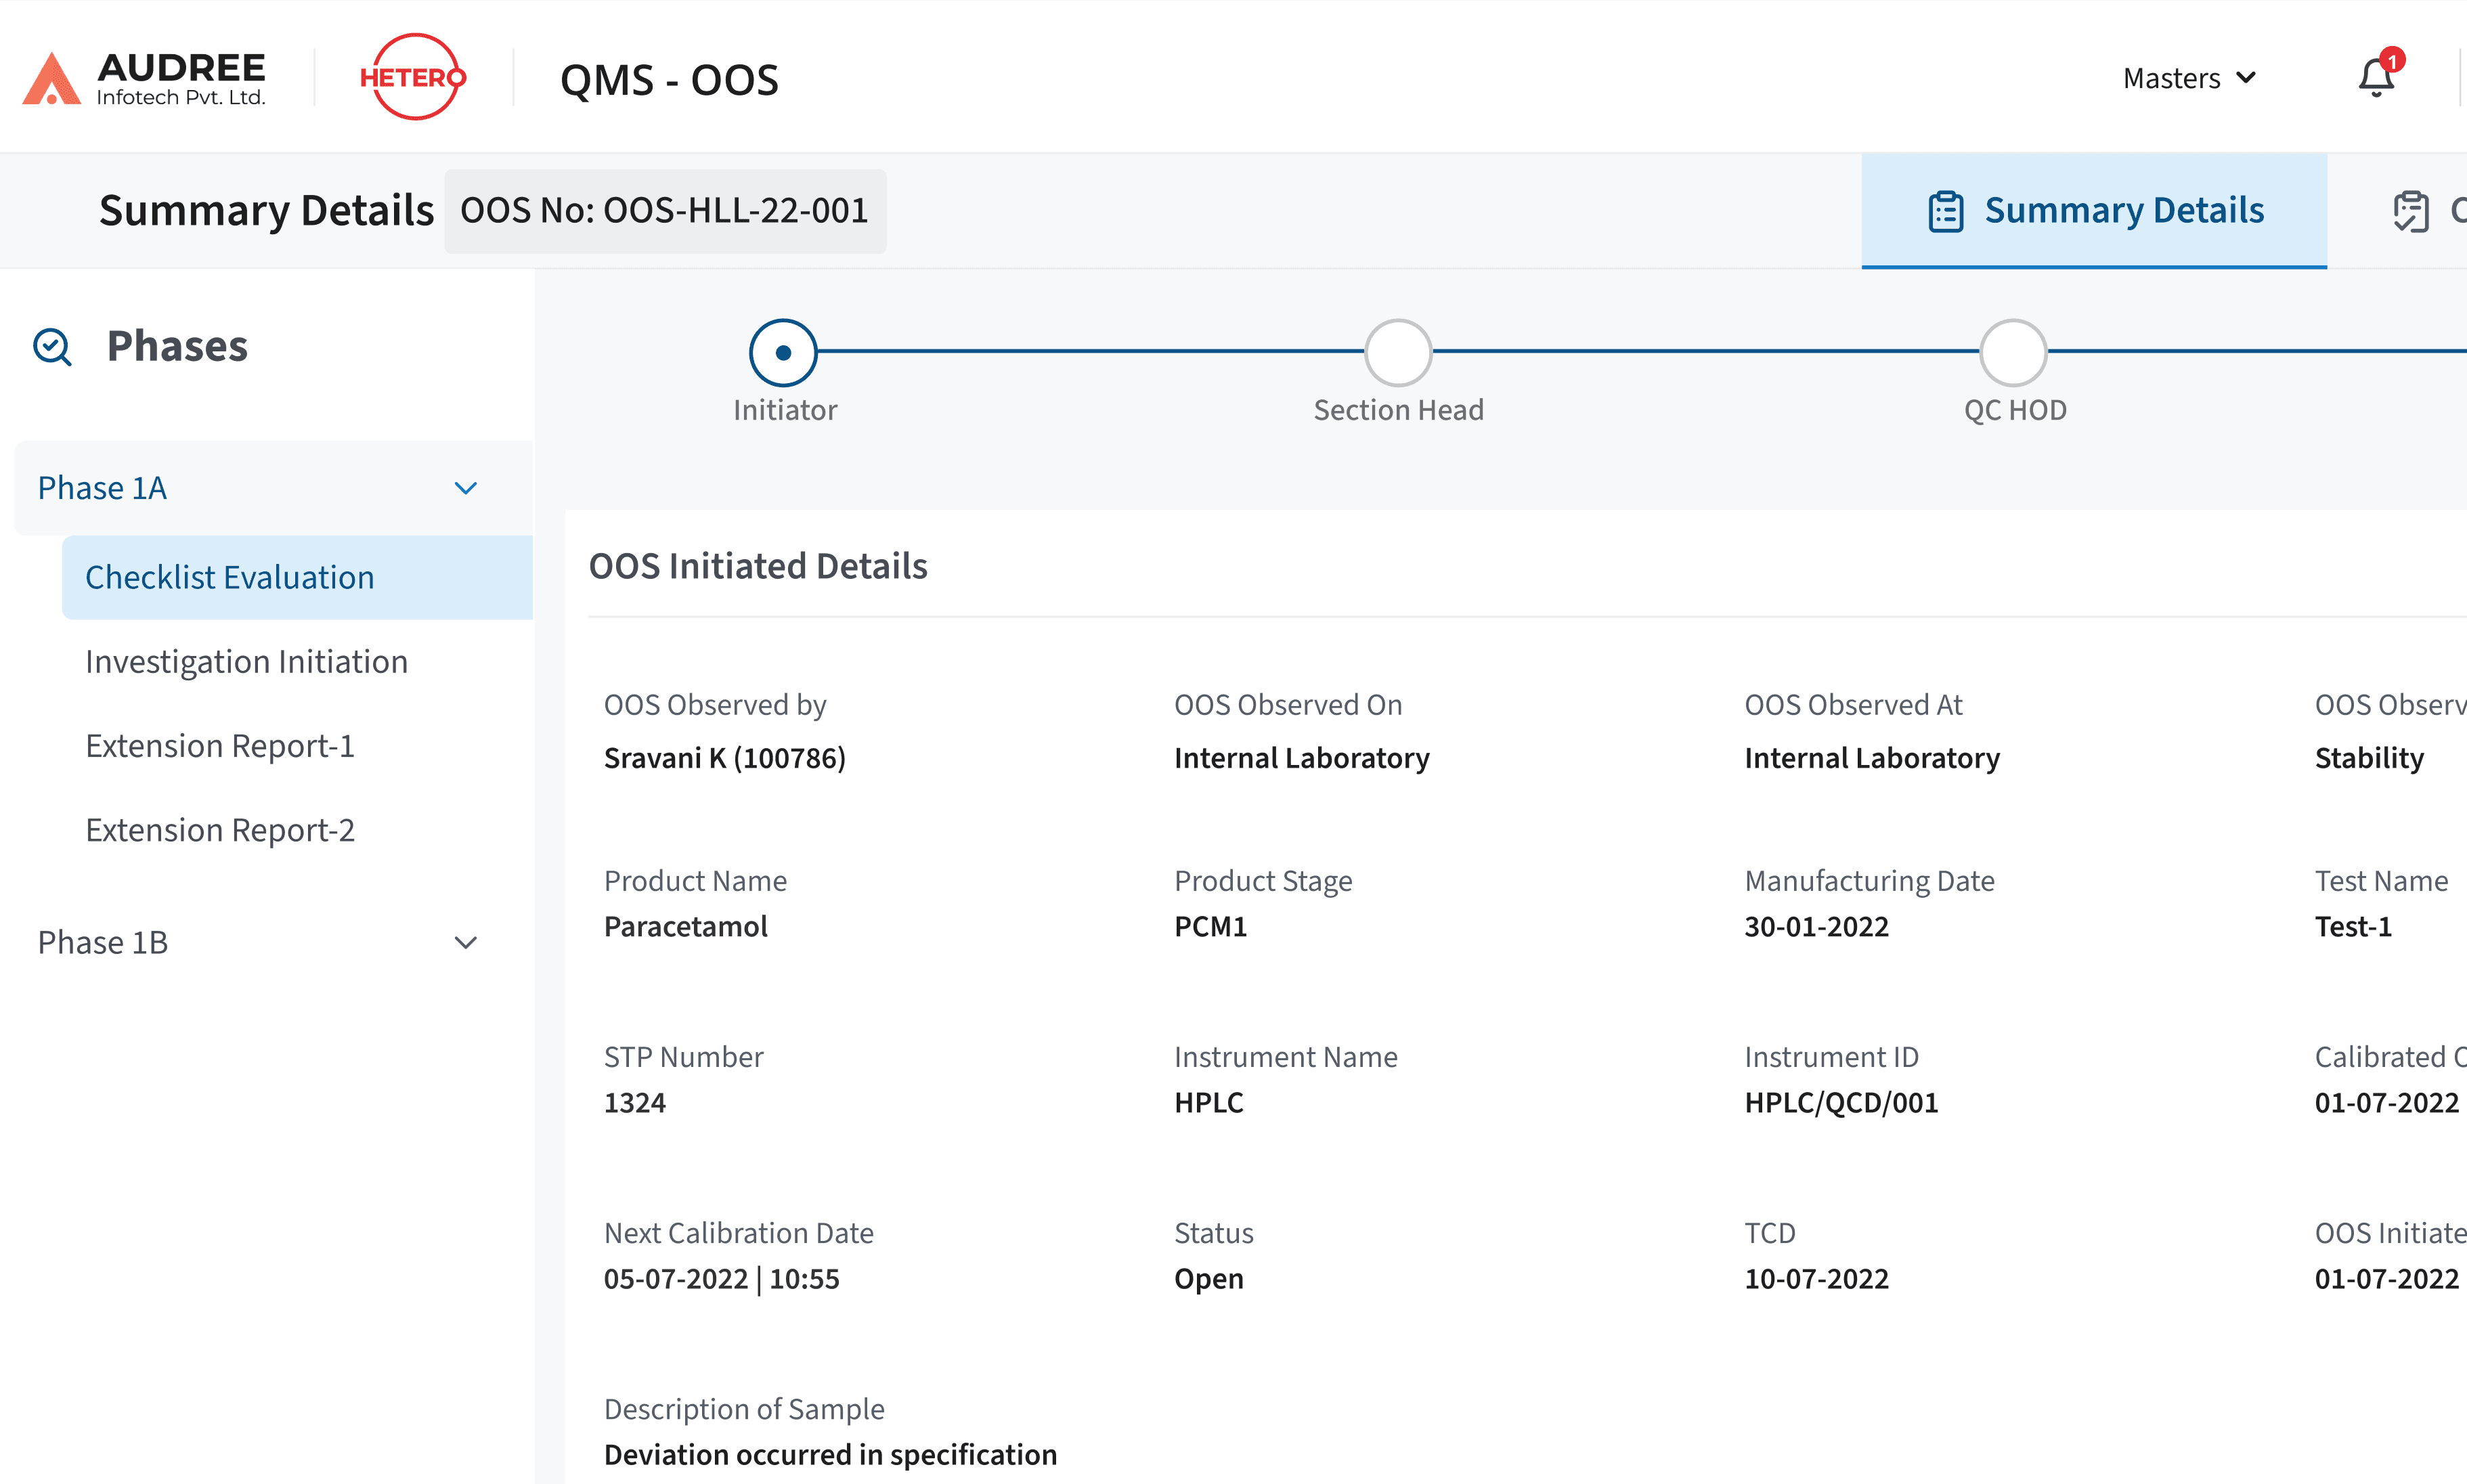Open Extension Report-1

tap(220, 746)
